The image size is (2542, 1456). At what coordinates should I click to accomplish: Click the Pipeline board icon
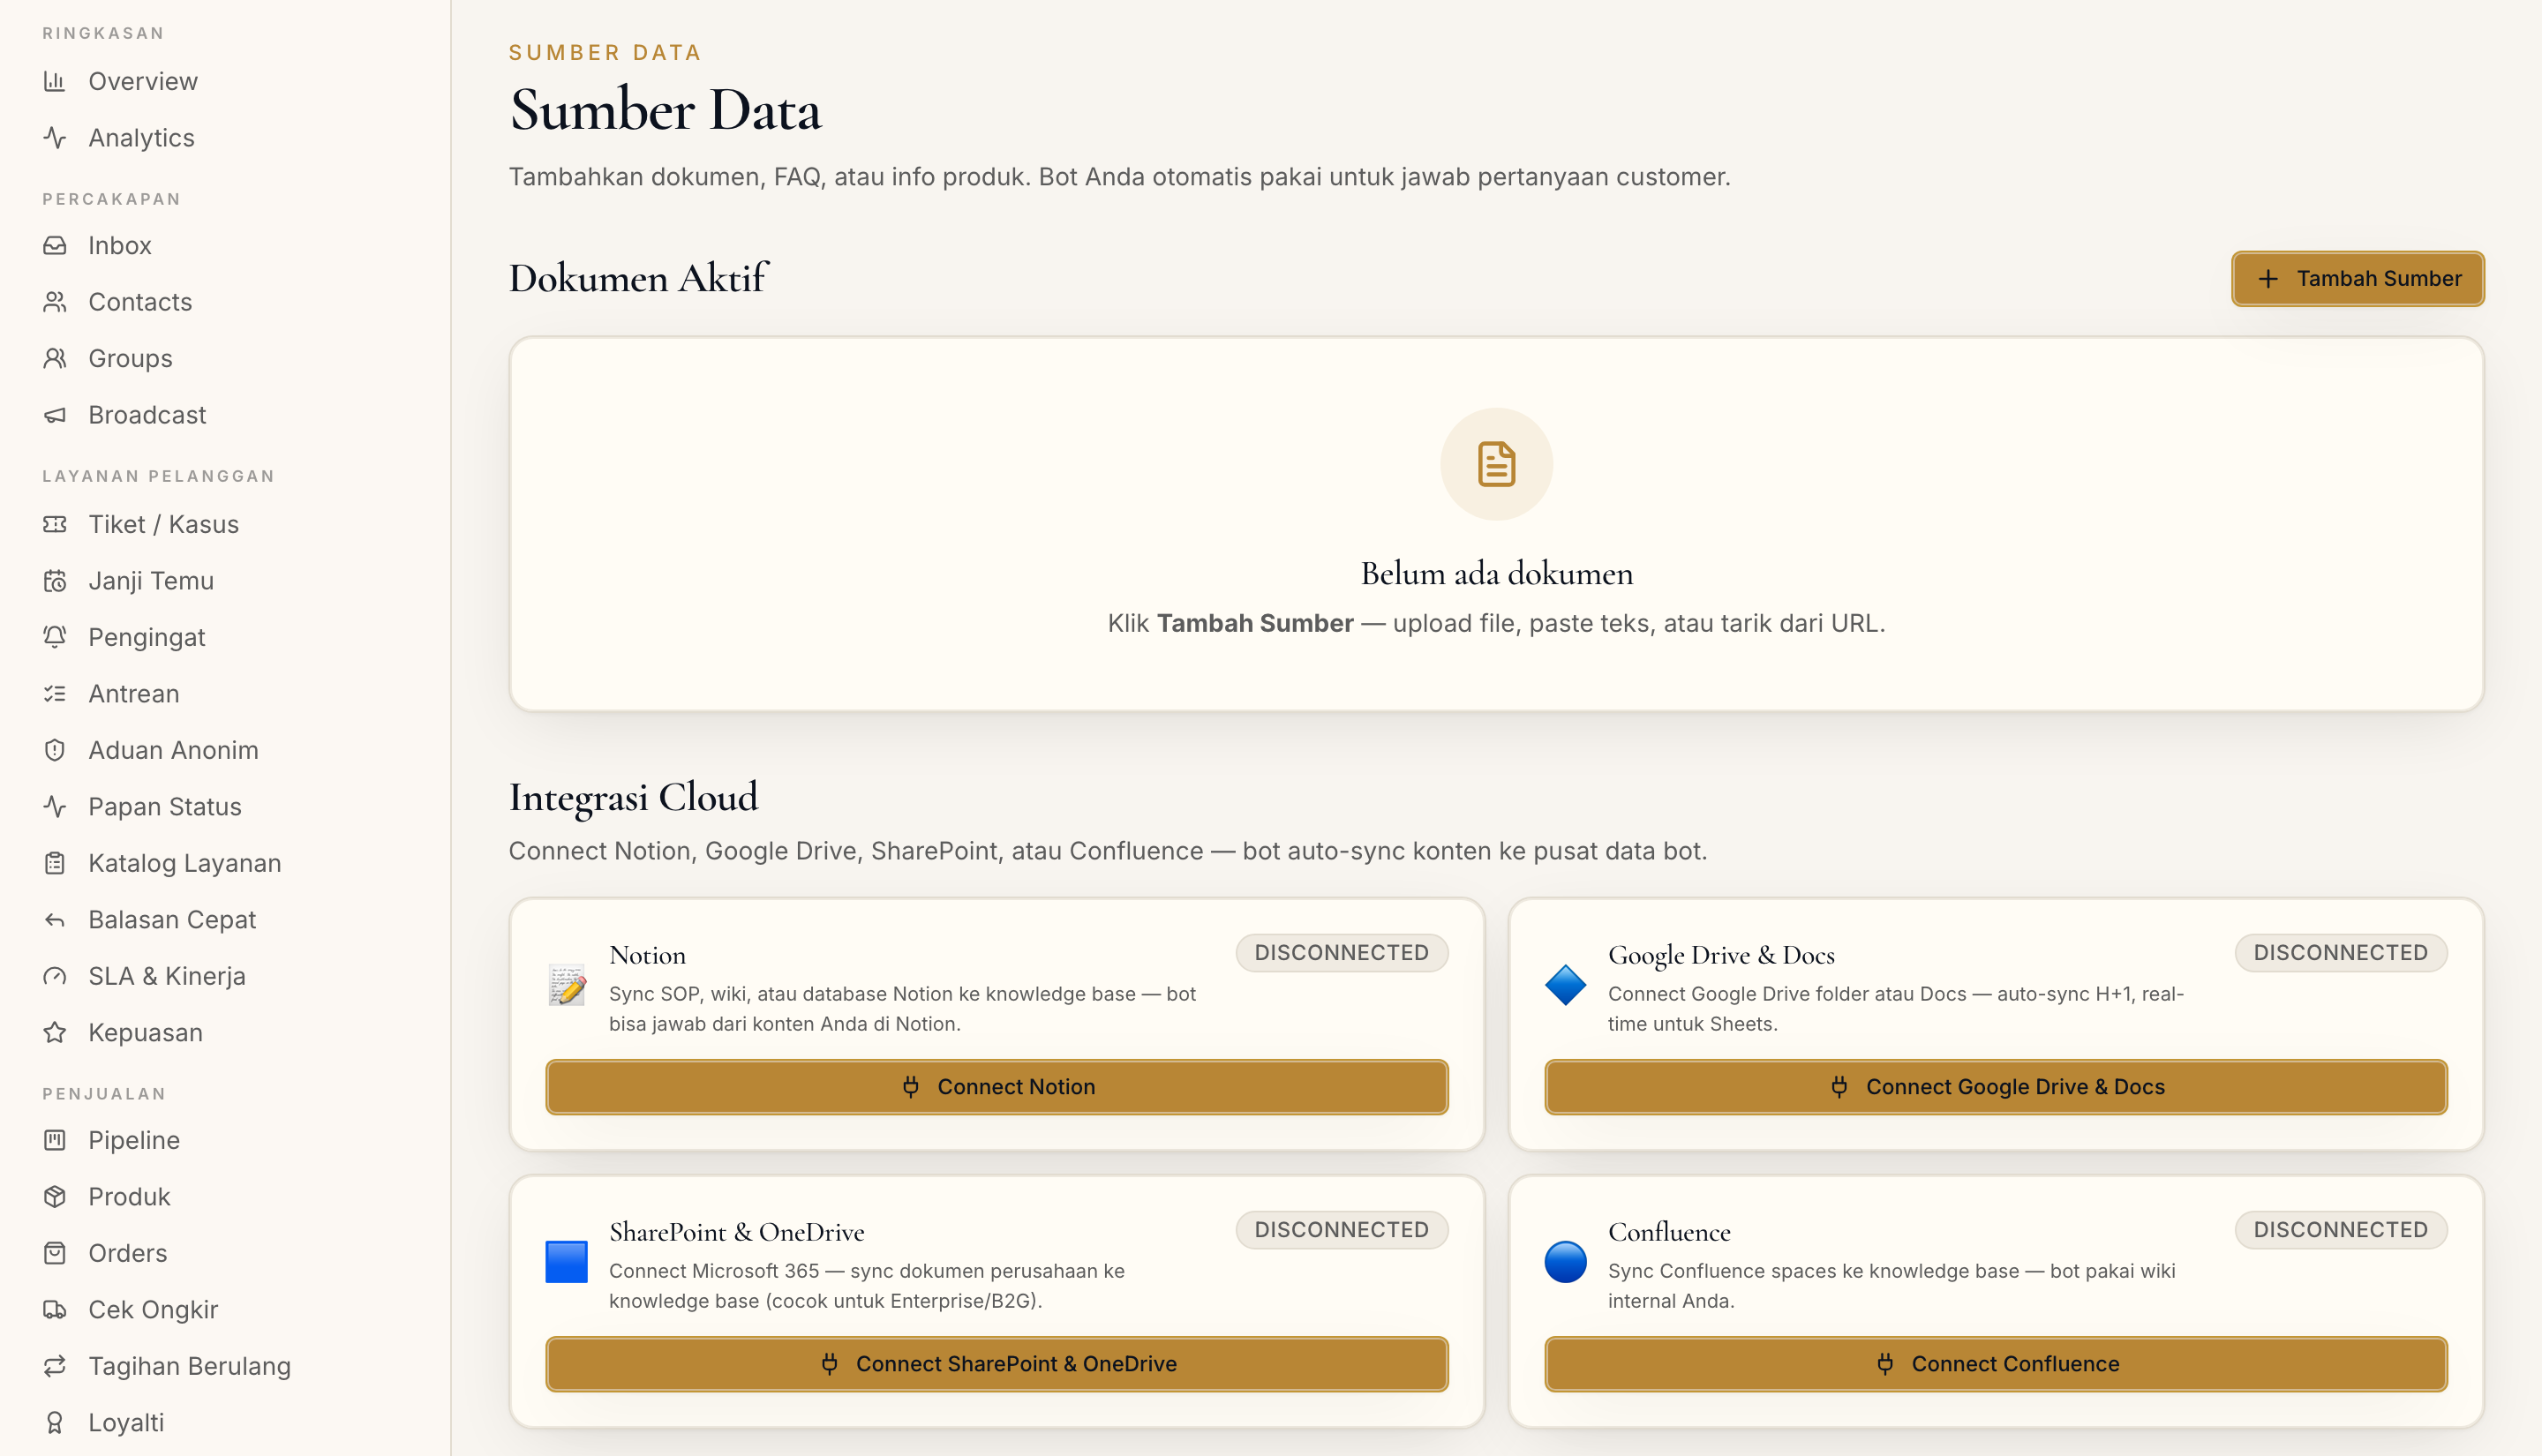55,1140
